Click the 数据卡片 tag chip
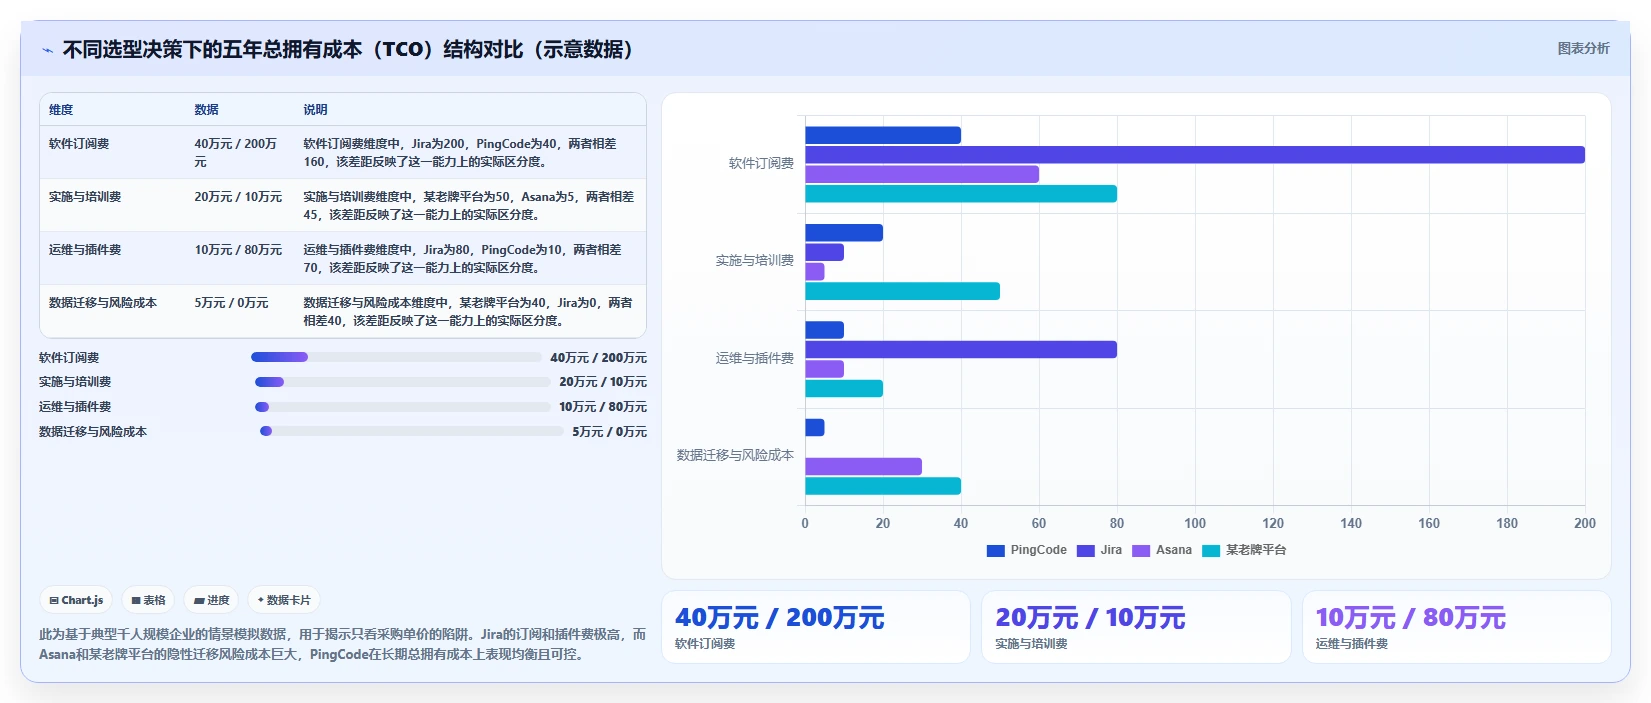The image size is (1651, 703). 284,600
